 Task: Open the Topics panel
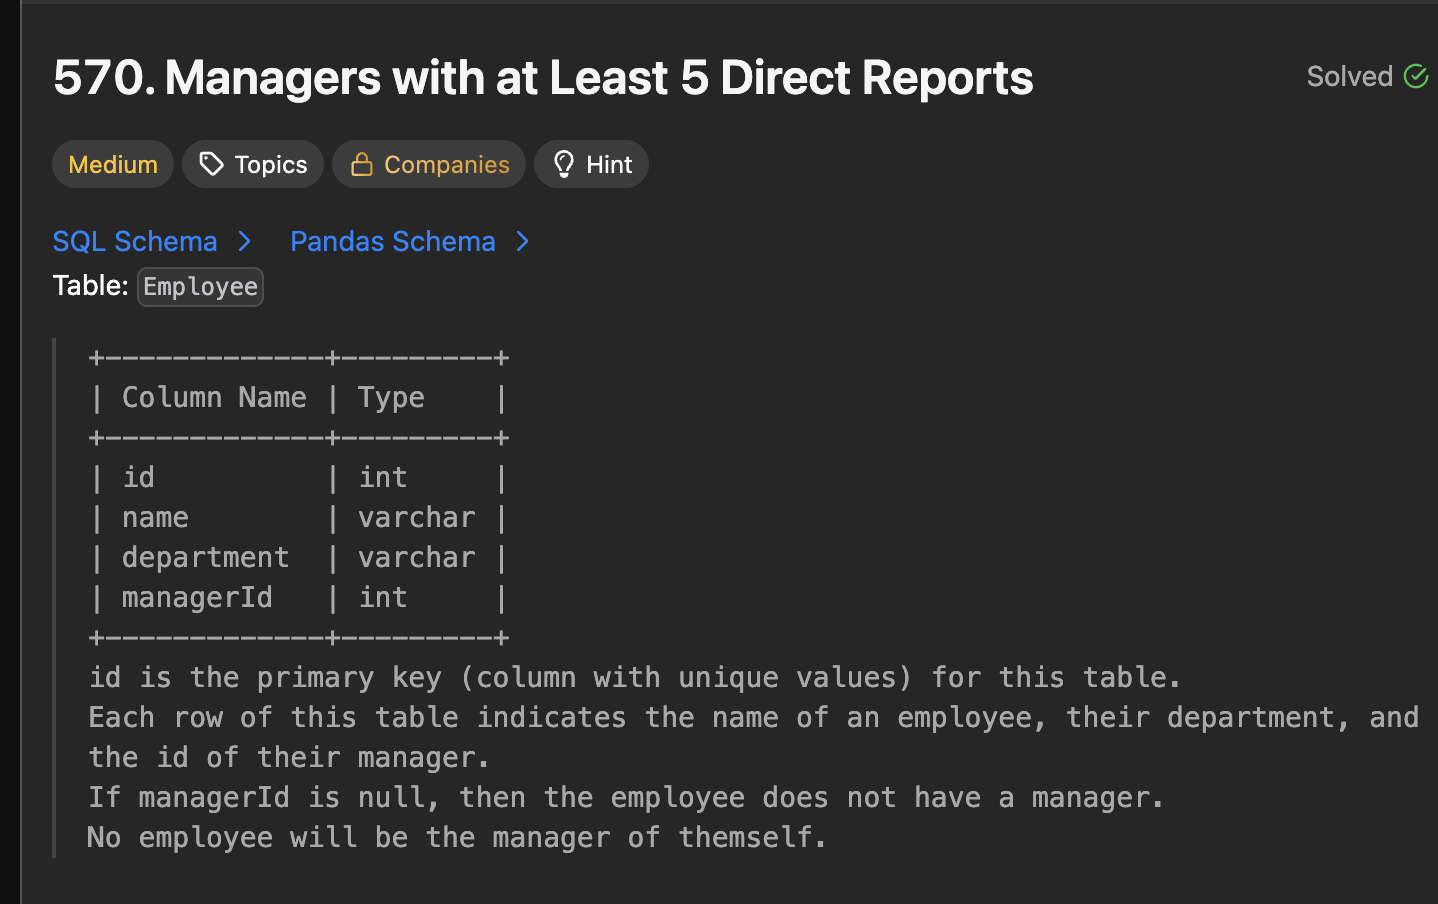pos(252,163)
